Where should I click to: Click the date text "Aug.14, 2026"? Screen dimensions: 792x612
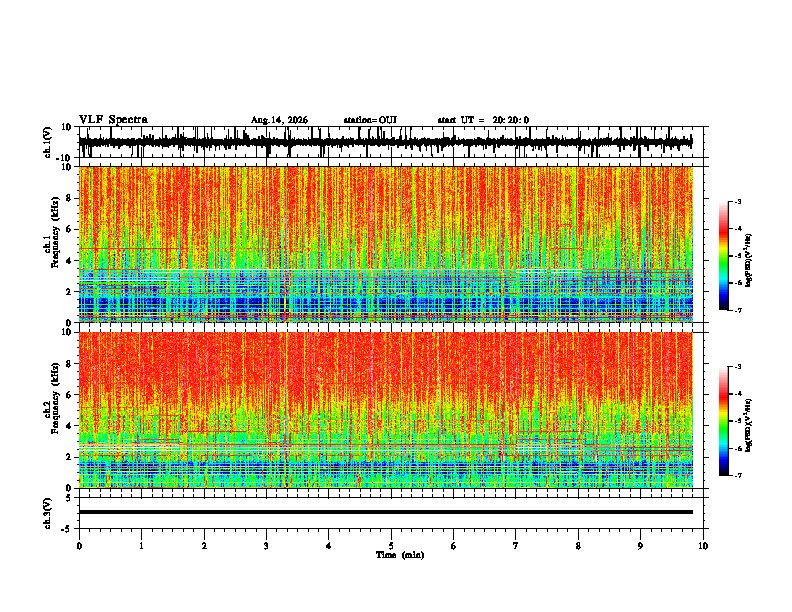[279, 120]
